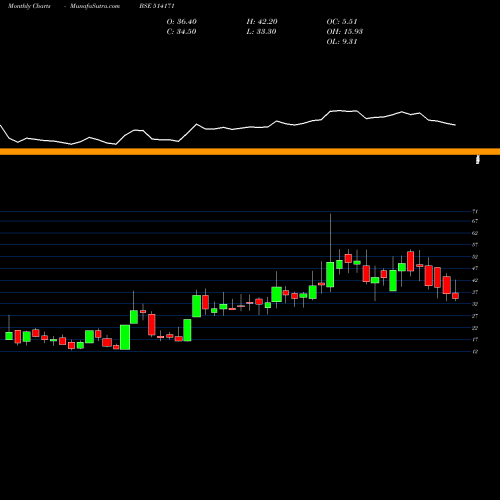Image resolution: width=500 pixels, height=500 pixels.
Task: Select the high value "H: 42.20"
Action: [262, 22]
